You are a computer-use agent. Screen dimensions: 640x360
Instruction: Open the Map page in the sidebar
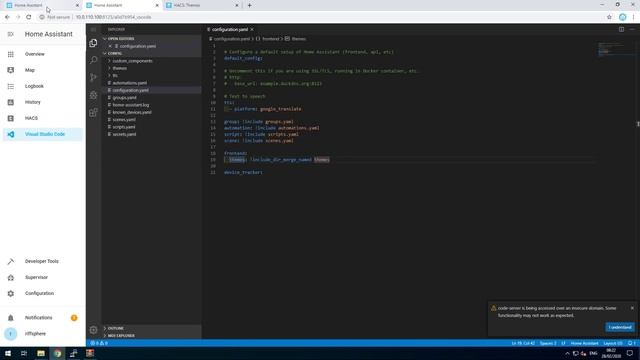42,70
